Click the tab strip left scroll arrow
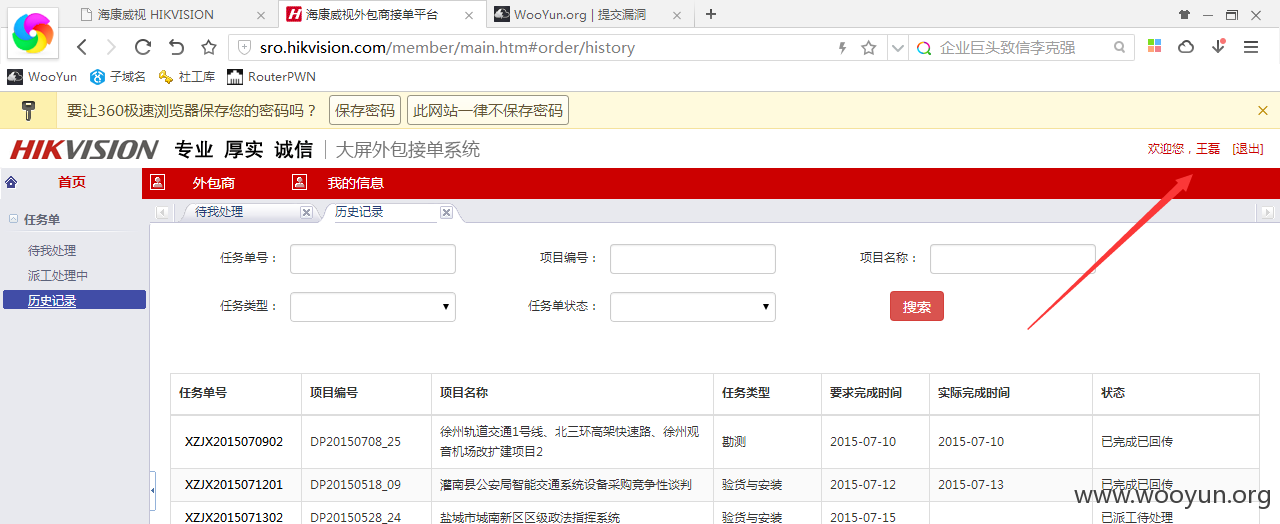Image resolution: width=1280 pixels, height=524 pixels. pos(162,212)
